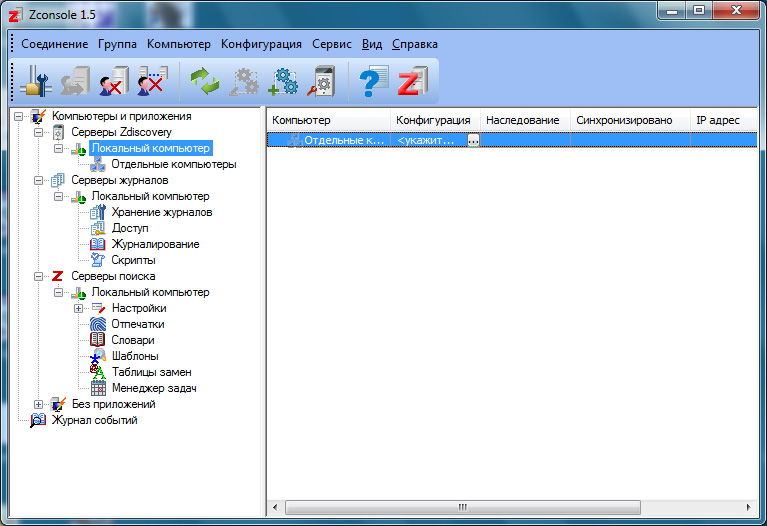Viewport: 767px width, 526px height.
Task: Click the red Z icon of Серверы поиска
Action: click(58, 276)
